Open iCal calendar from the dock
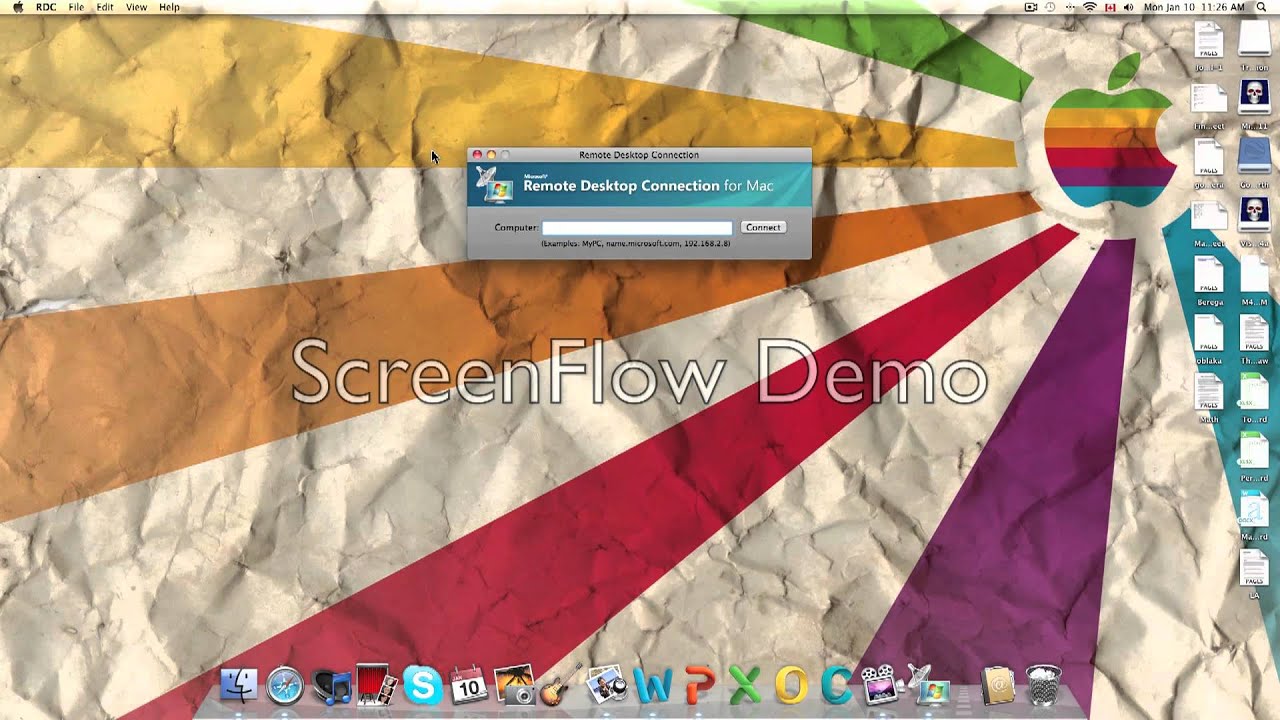The width and height of the screenshot is (1280, 720). pyautogui.click(x=469, y=686)
